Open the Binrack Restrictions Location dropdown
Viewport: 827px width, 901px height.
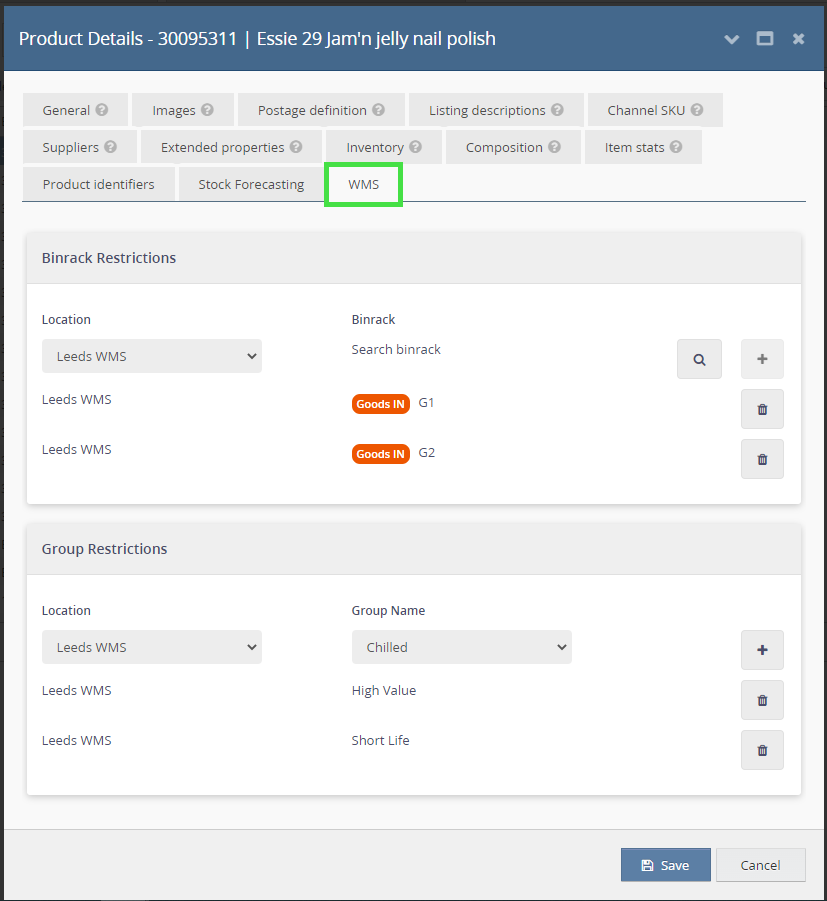tap(152, 356)
